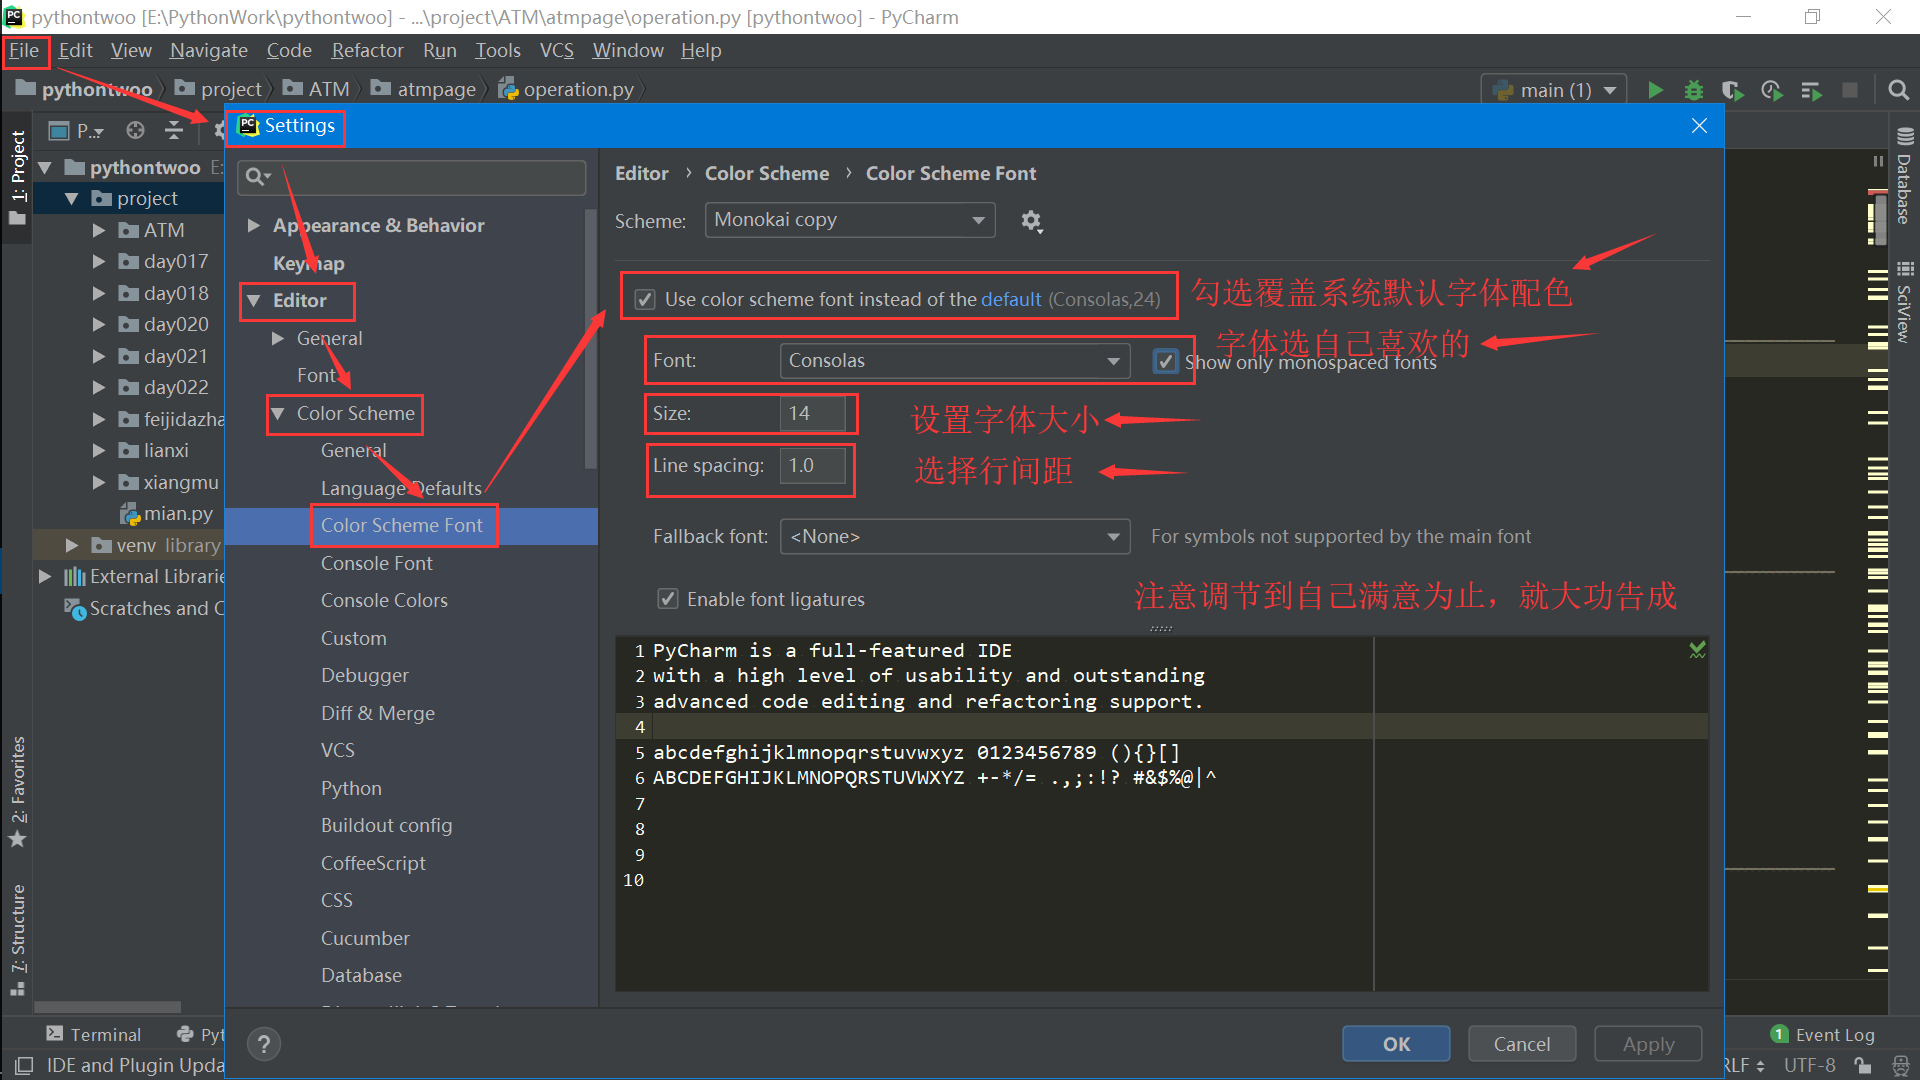The image size is (1920, 1080).
Task: Click UTF-8 encoding in status bar
Action: tap(1809, 1066)
